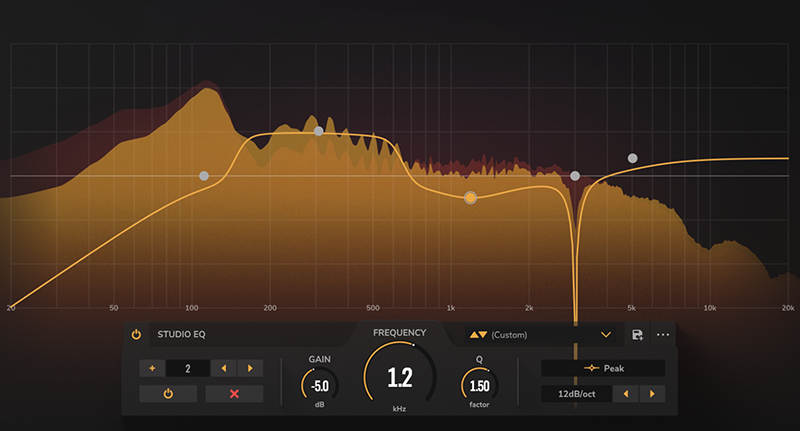Click the Gain knob showing -5.0 dB
800x431 pixels.
pos(320,385)
